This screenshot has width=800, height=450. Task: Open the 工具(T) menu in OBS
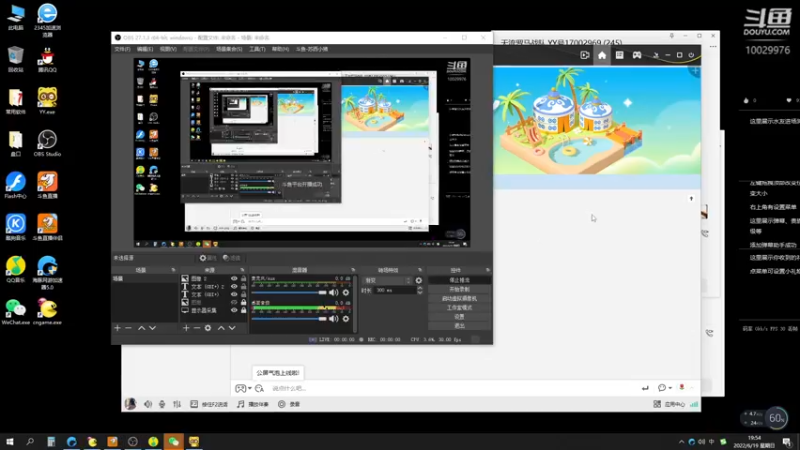257,49
